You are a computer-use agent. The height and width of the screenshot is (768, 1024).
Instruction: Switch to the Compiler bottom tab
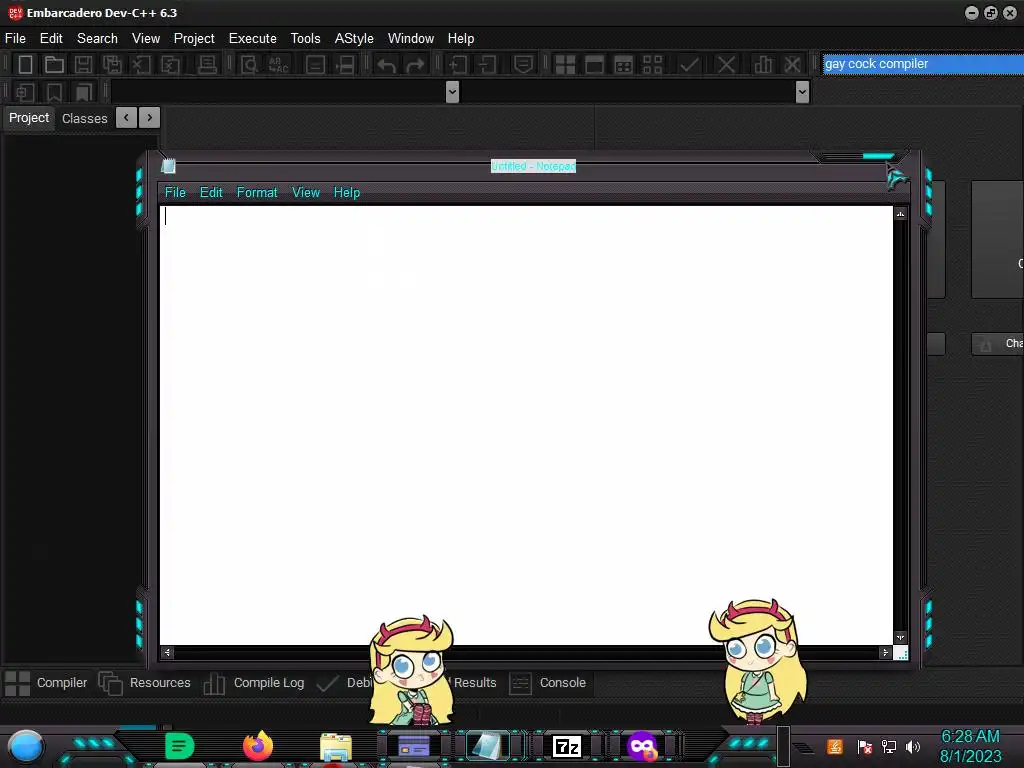coord(46,683)
